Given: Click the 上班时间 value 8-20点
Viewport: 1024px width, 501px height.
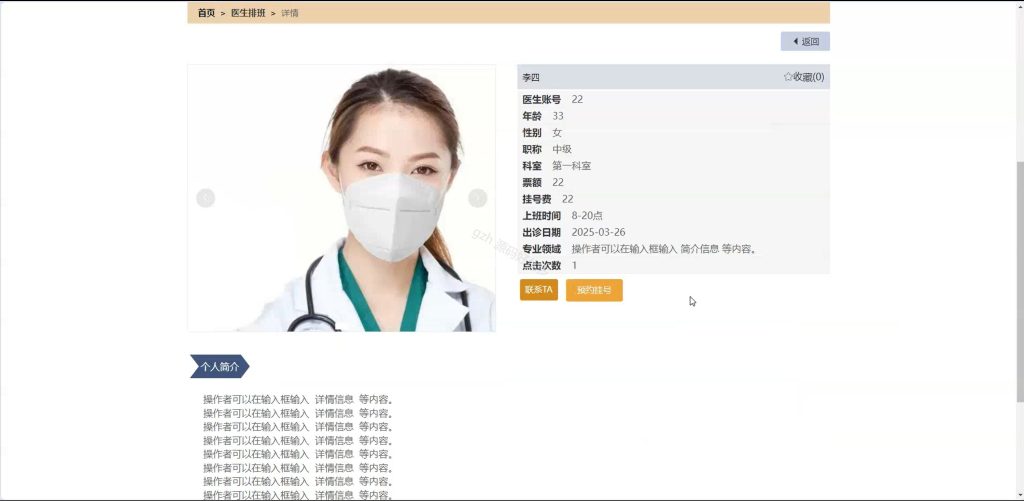Looking at the screenshot, I should pyautogui.click(x=587, y=216).
